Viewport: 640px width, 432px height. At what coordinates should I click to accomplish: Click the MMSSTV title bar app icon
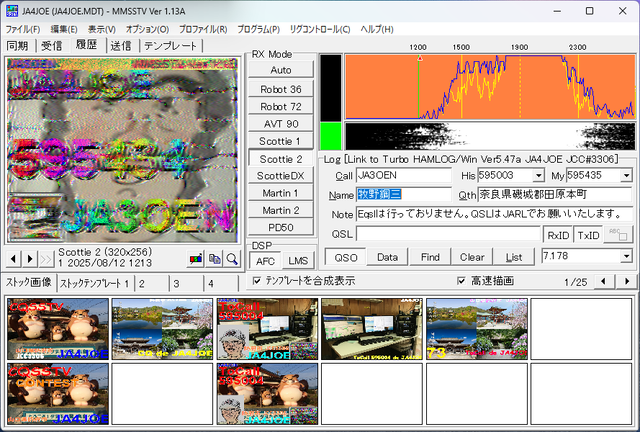[x=12, y=11]
